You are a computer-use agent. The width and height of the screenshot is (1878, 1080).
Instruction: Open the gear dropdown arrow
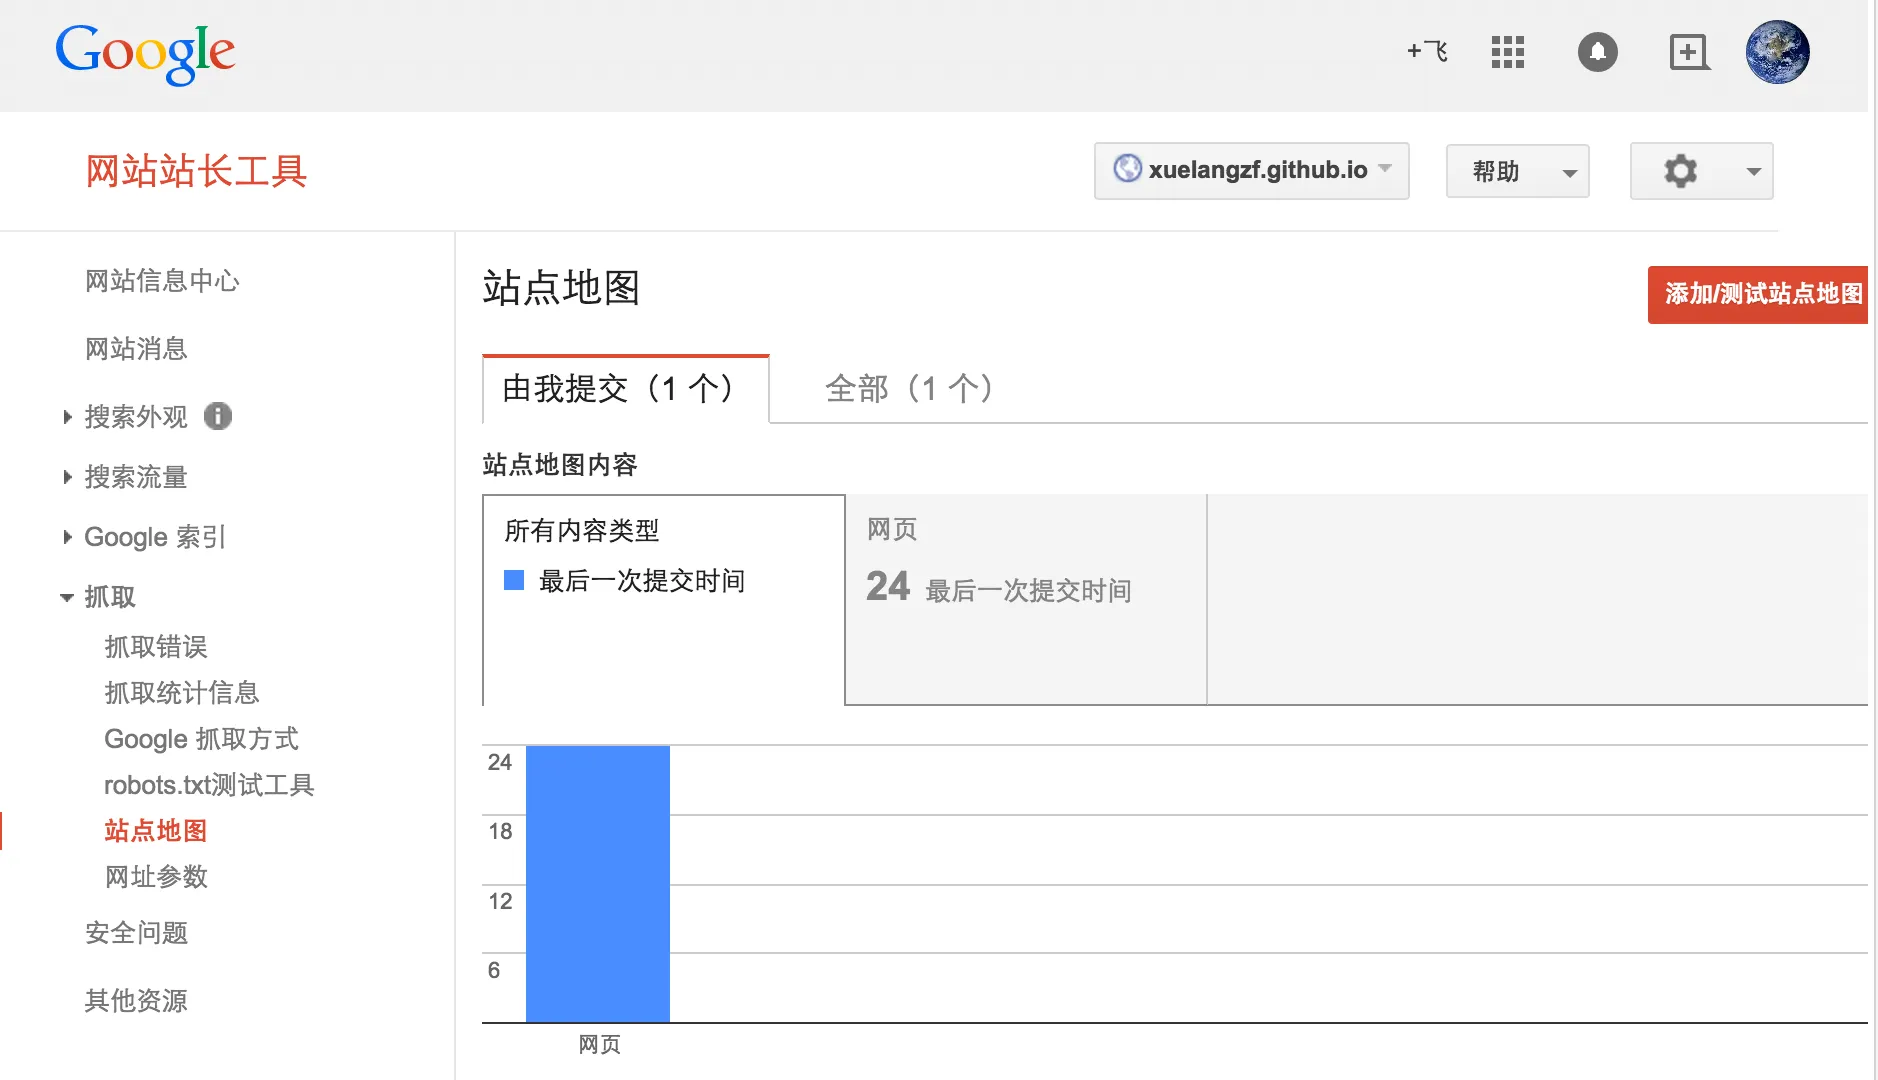(1753, 172)
